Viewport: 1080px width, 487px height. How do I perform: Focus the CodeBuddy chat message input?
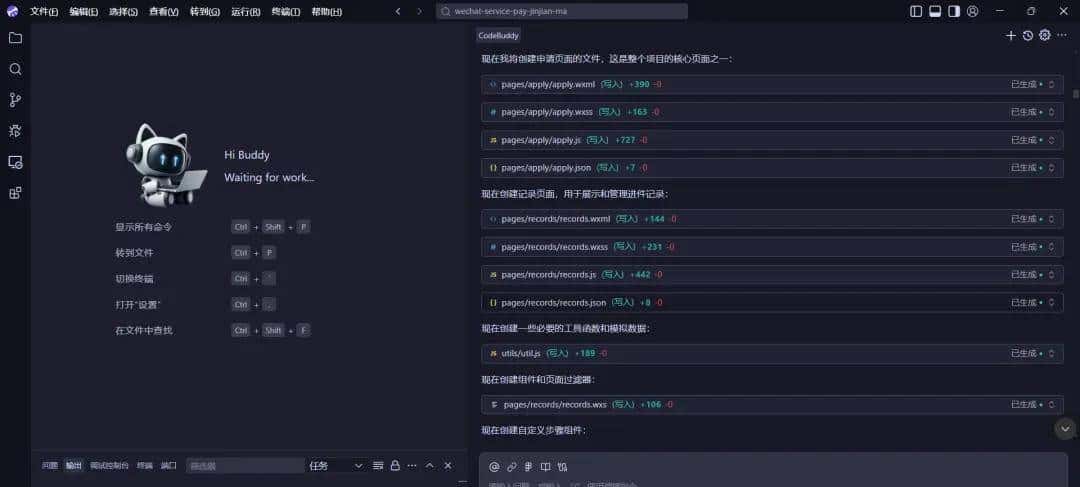point(775,483)
